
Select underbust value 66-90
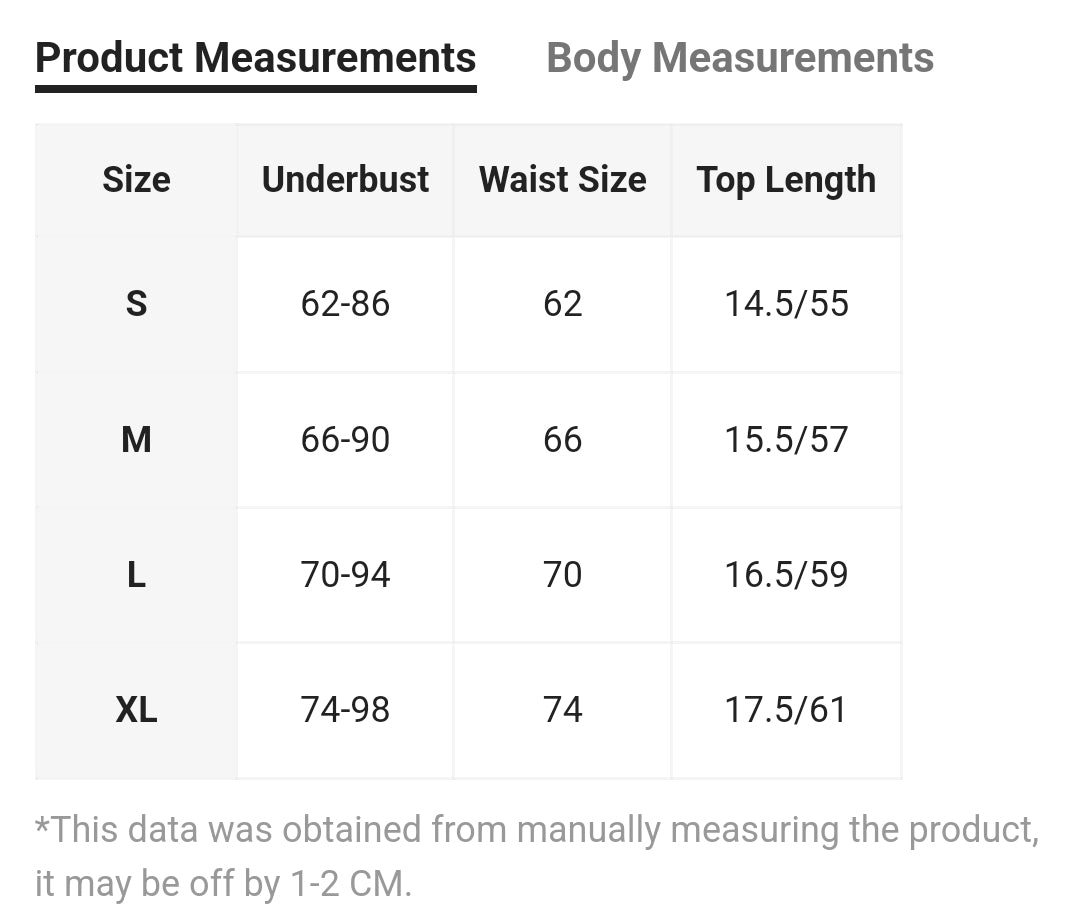point(345,439)
